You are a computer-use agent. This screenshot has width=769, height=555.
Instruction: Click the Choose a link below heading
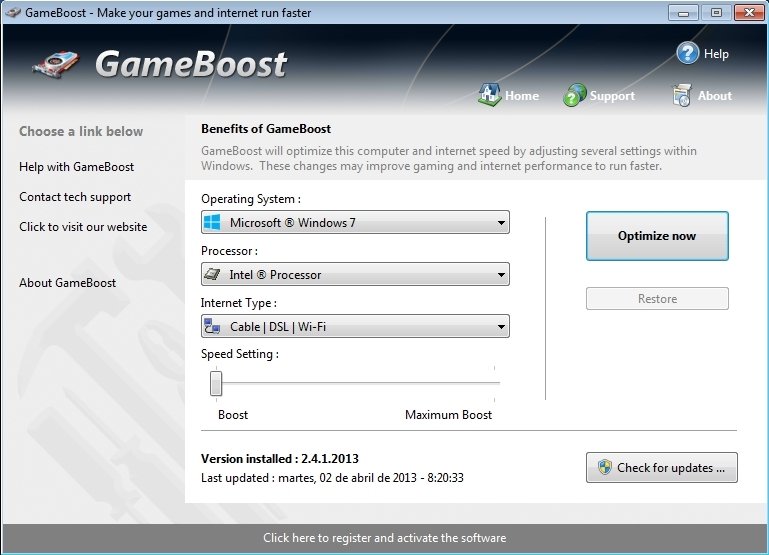81,131
